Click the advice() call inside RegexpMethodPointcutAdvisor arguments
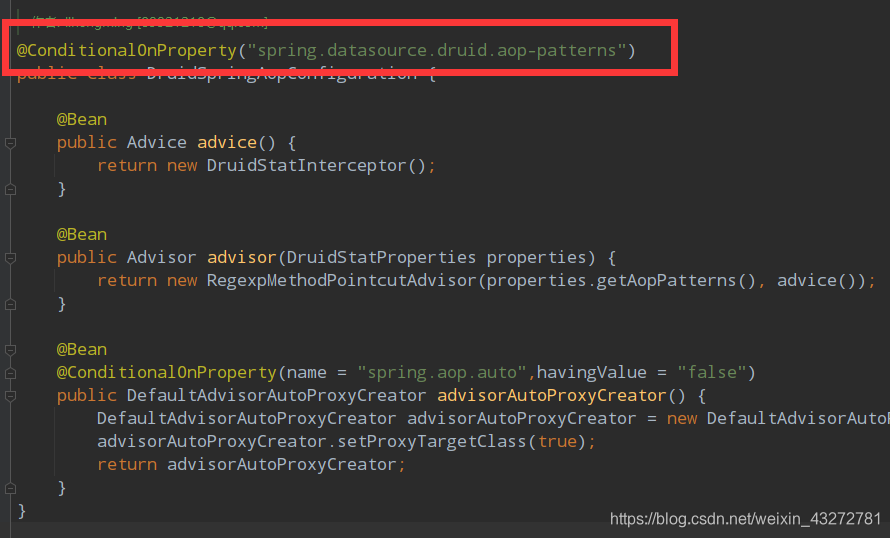890x538 pixels. (x=817, y=280)
